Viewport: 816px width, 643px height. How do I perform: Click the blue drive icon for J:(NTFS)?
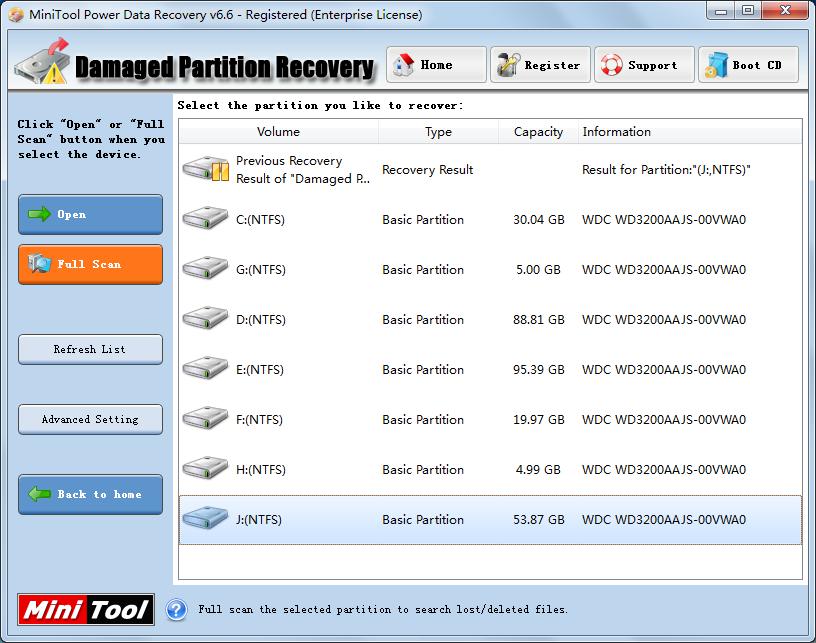[x=205, y=517]
